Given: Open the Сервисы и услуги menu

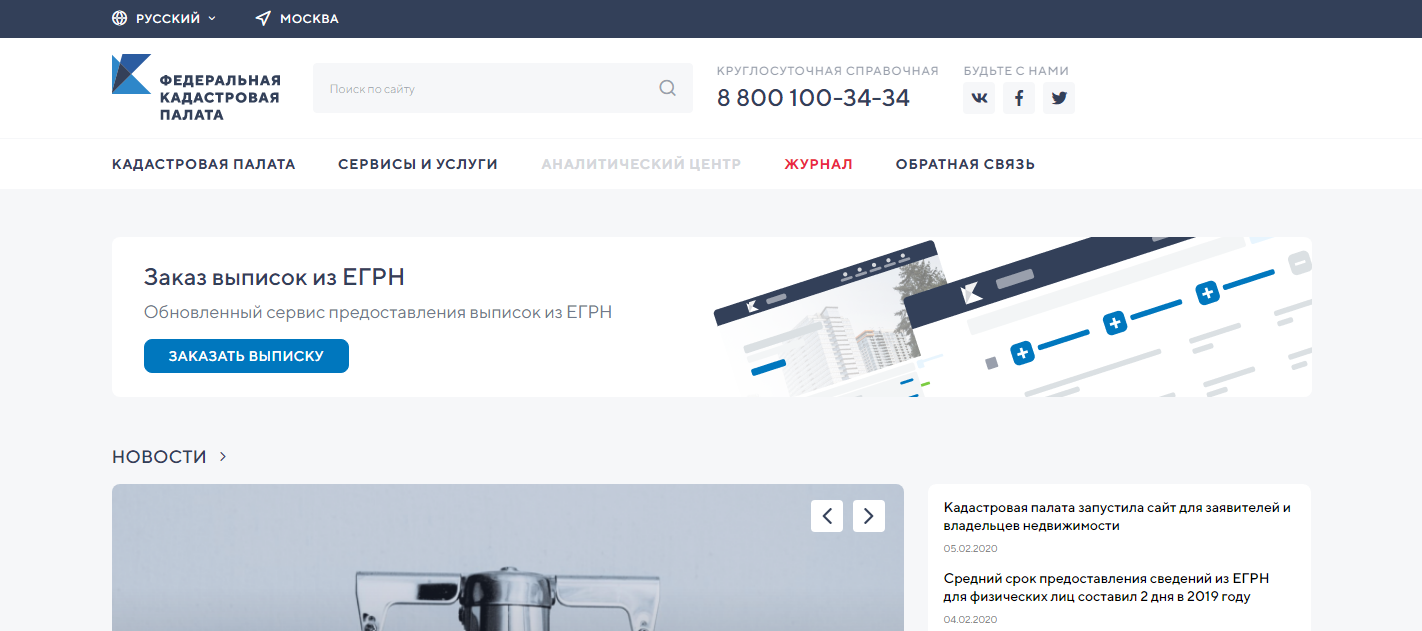Looking at the screenshot, I should click(x=418, y=164).
